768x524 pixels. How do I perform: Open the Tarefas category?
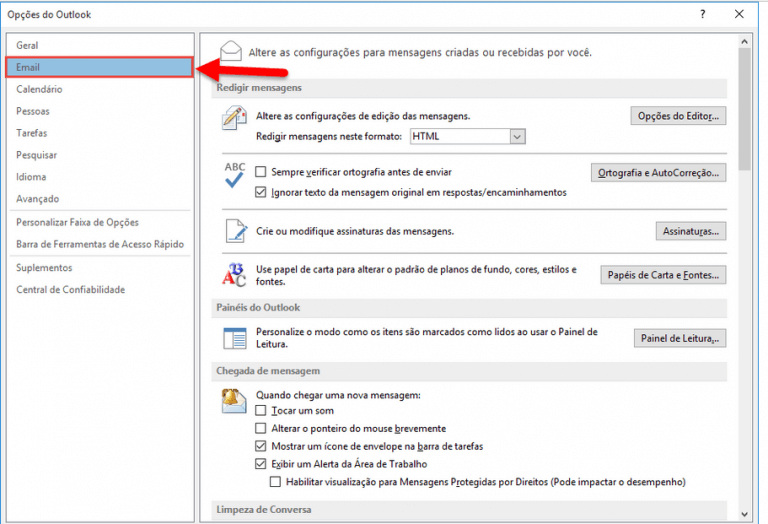tap(100, 133)
